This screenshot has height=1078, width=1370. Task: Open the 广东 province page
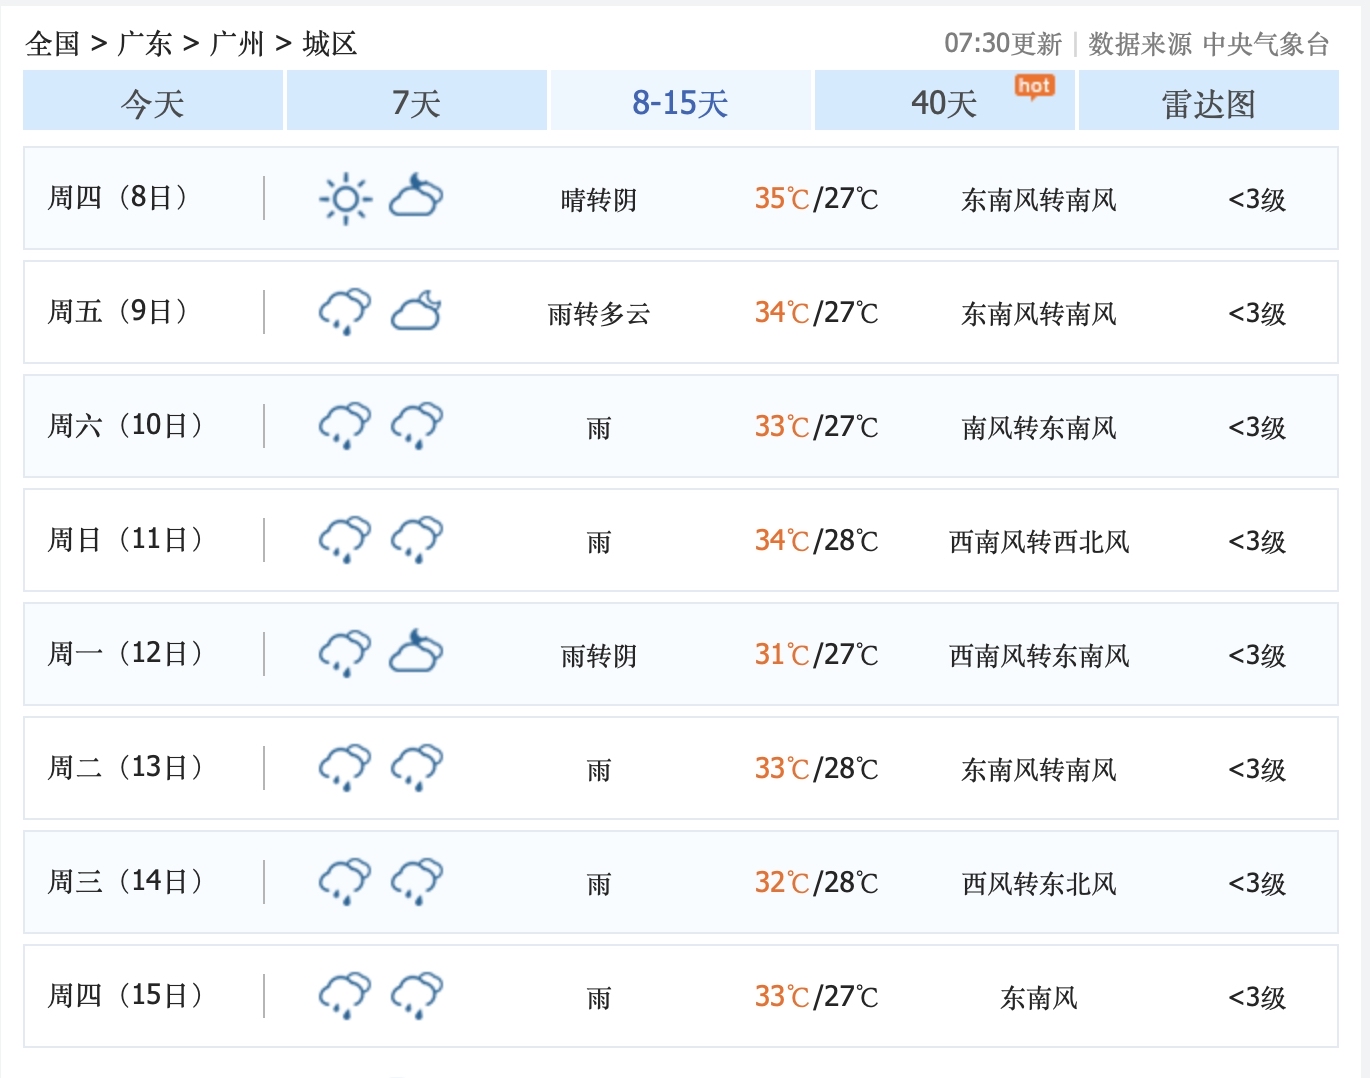pos(144,43)
